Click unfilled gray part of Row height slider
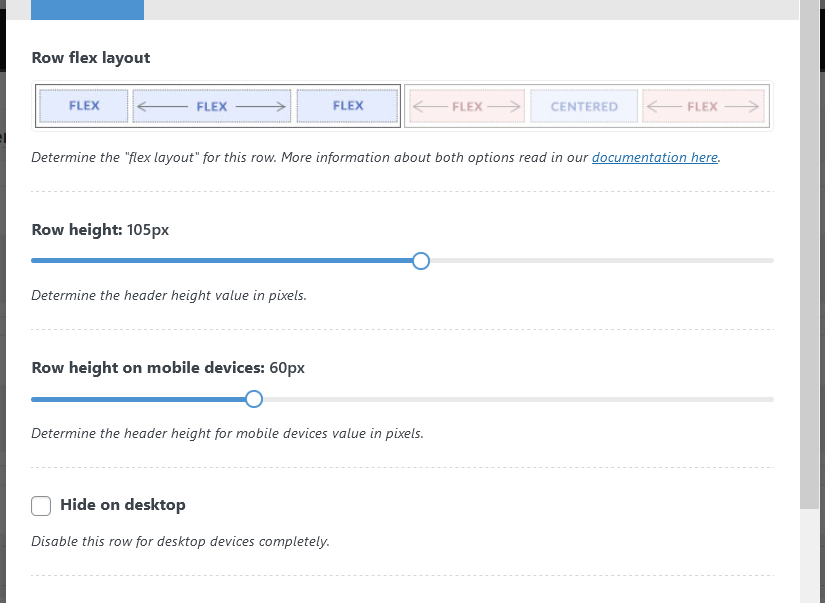 [600, 261]
